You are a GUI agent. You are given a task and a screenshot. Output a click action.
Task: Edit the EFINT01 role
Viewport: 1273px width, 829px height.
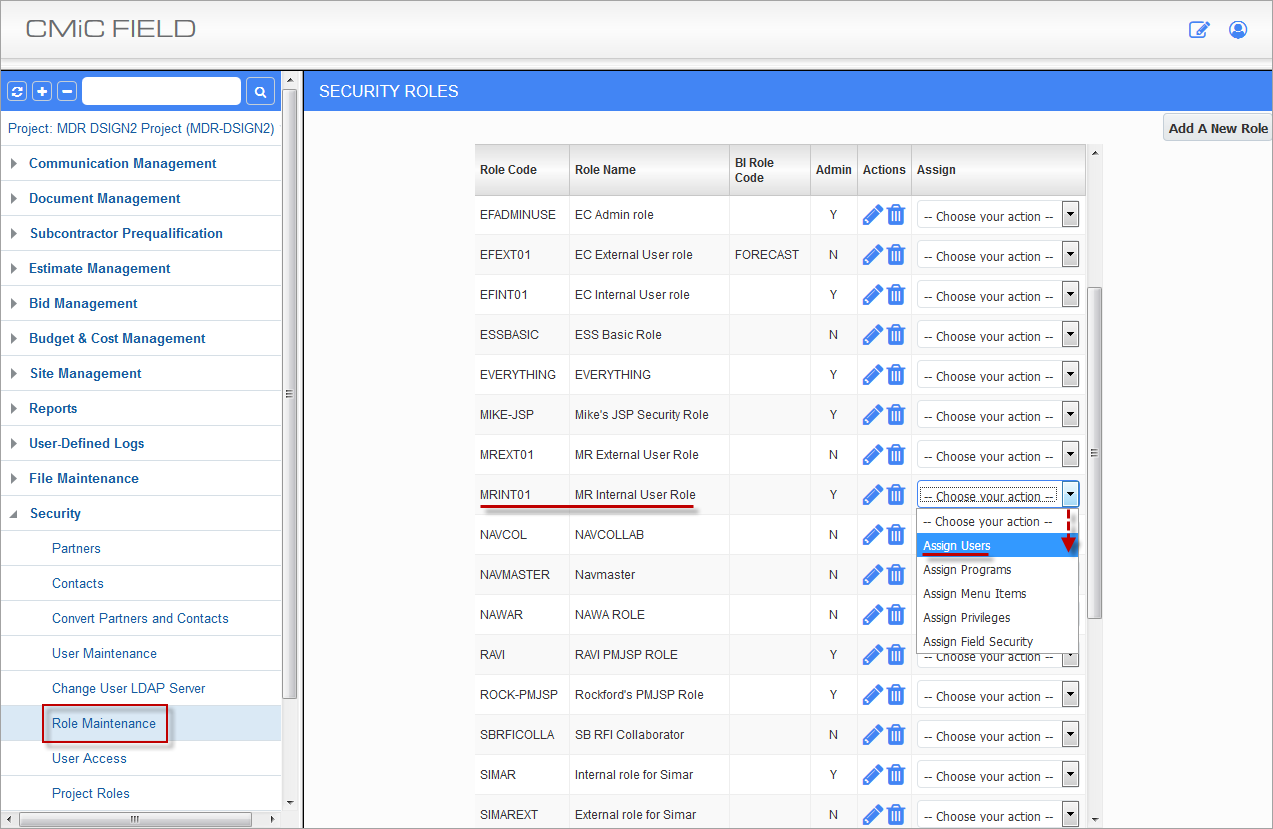point(873,295)
